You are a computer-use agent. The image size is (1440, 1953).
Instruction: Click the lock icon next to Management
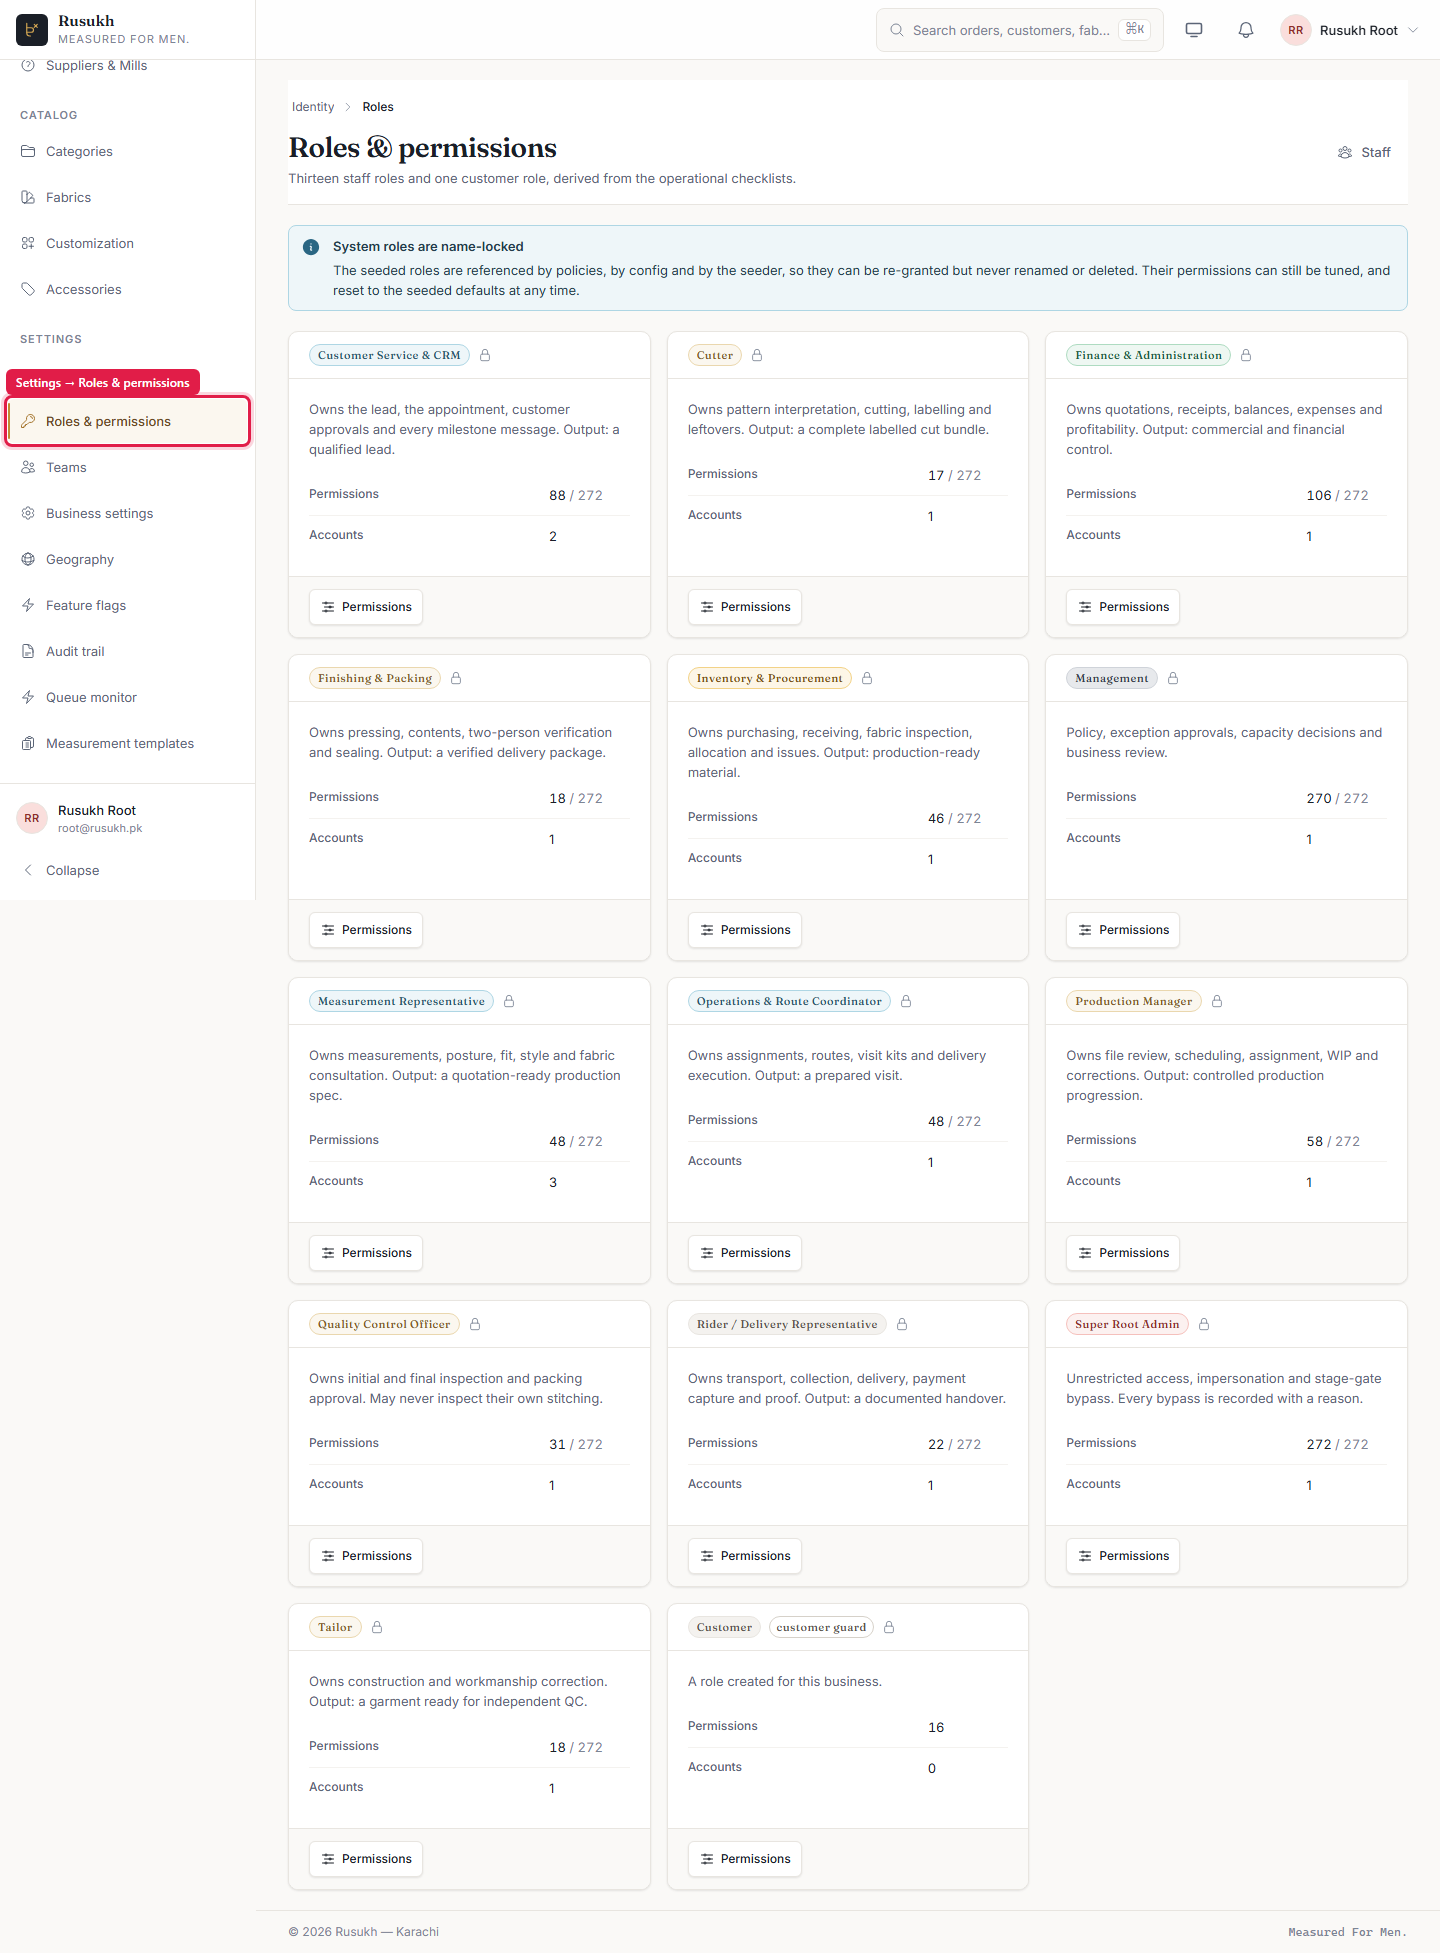point(1173,678)
